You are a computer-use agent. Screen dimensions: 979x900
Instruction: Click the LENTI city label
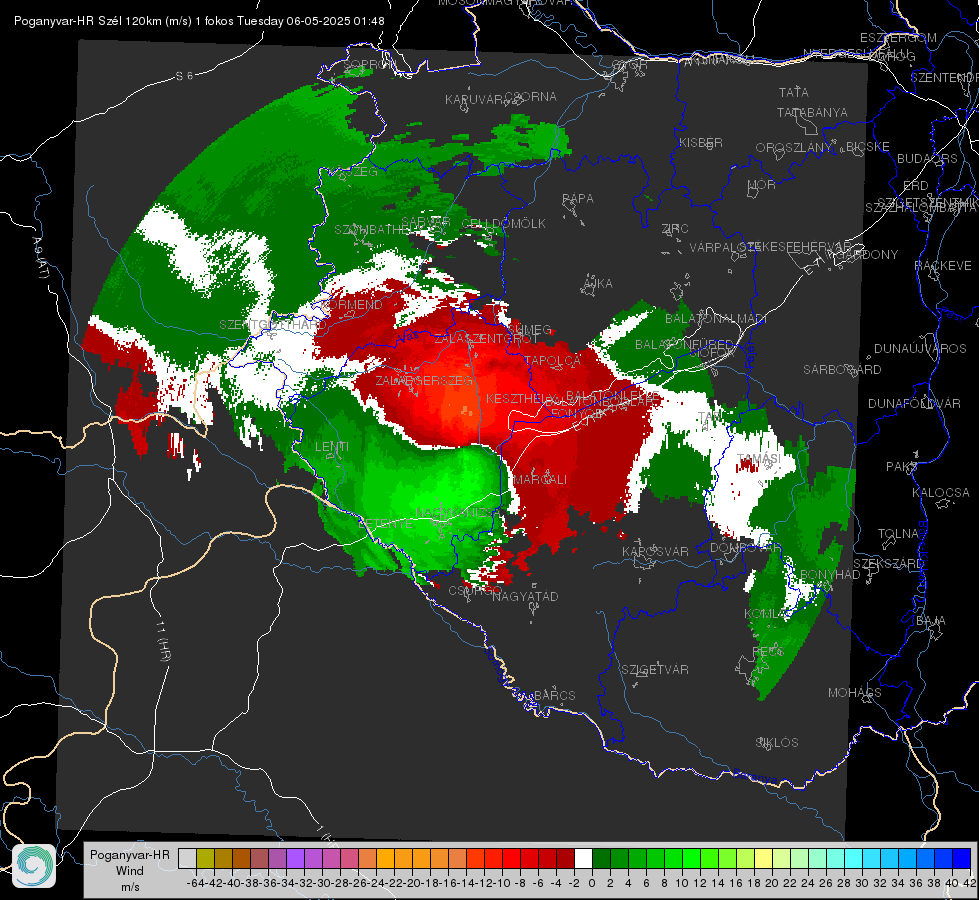click(332, 447)
